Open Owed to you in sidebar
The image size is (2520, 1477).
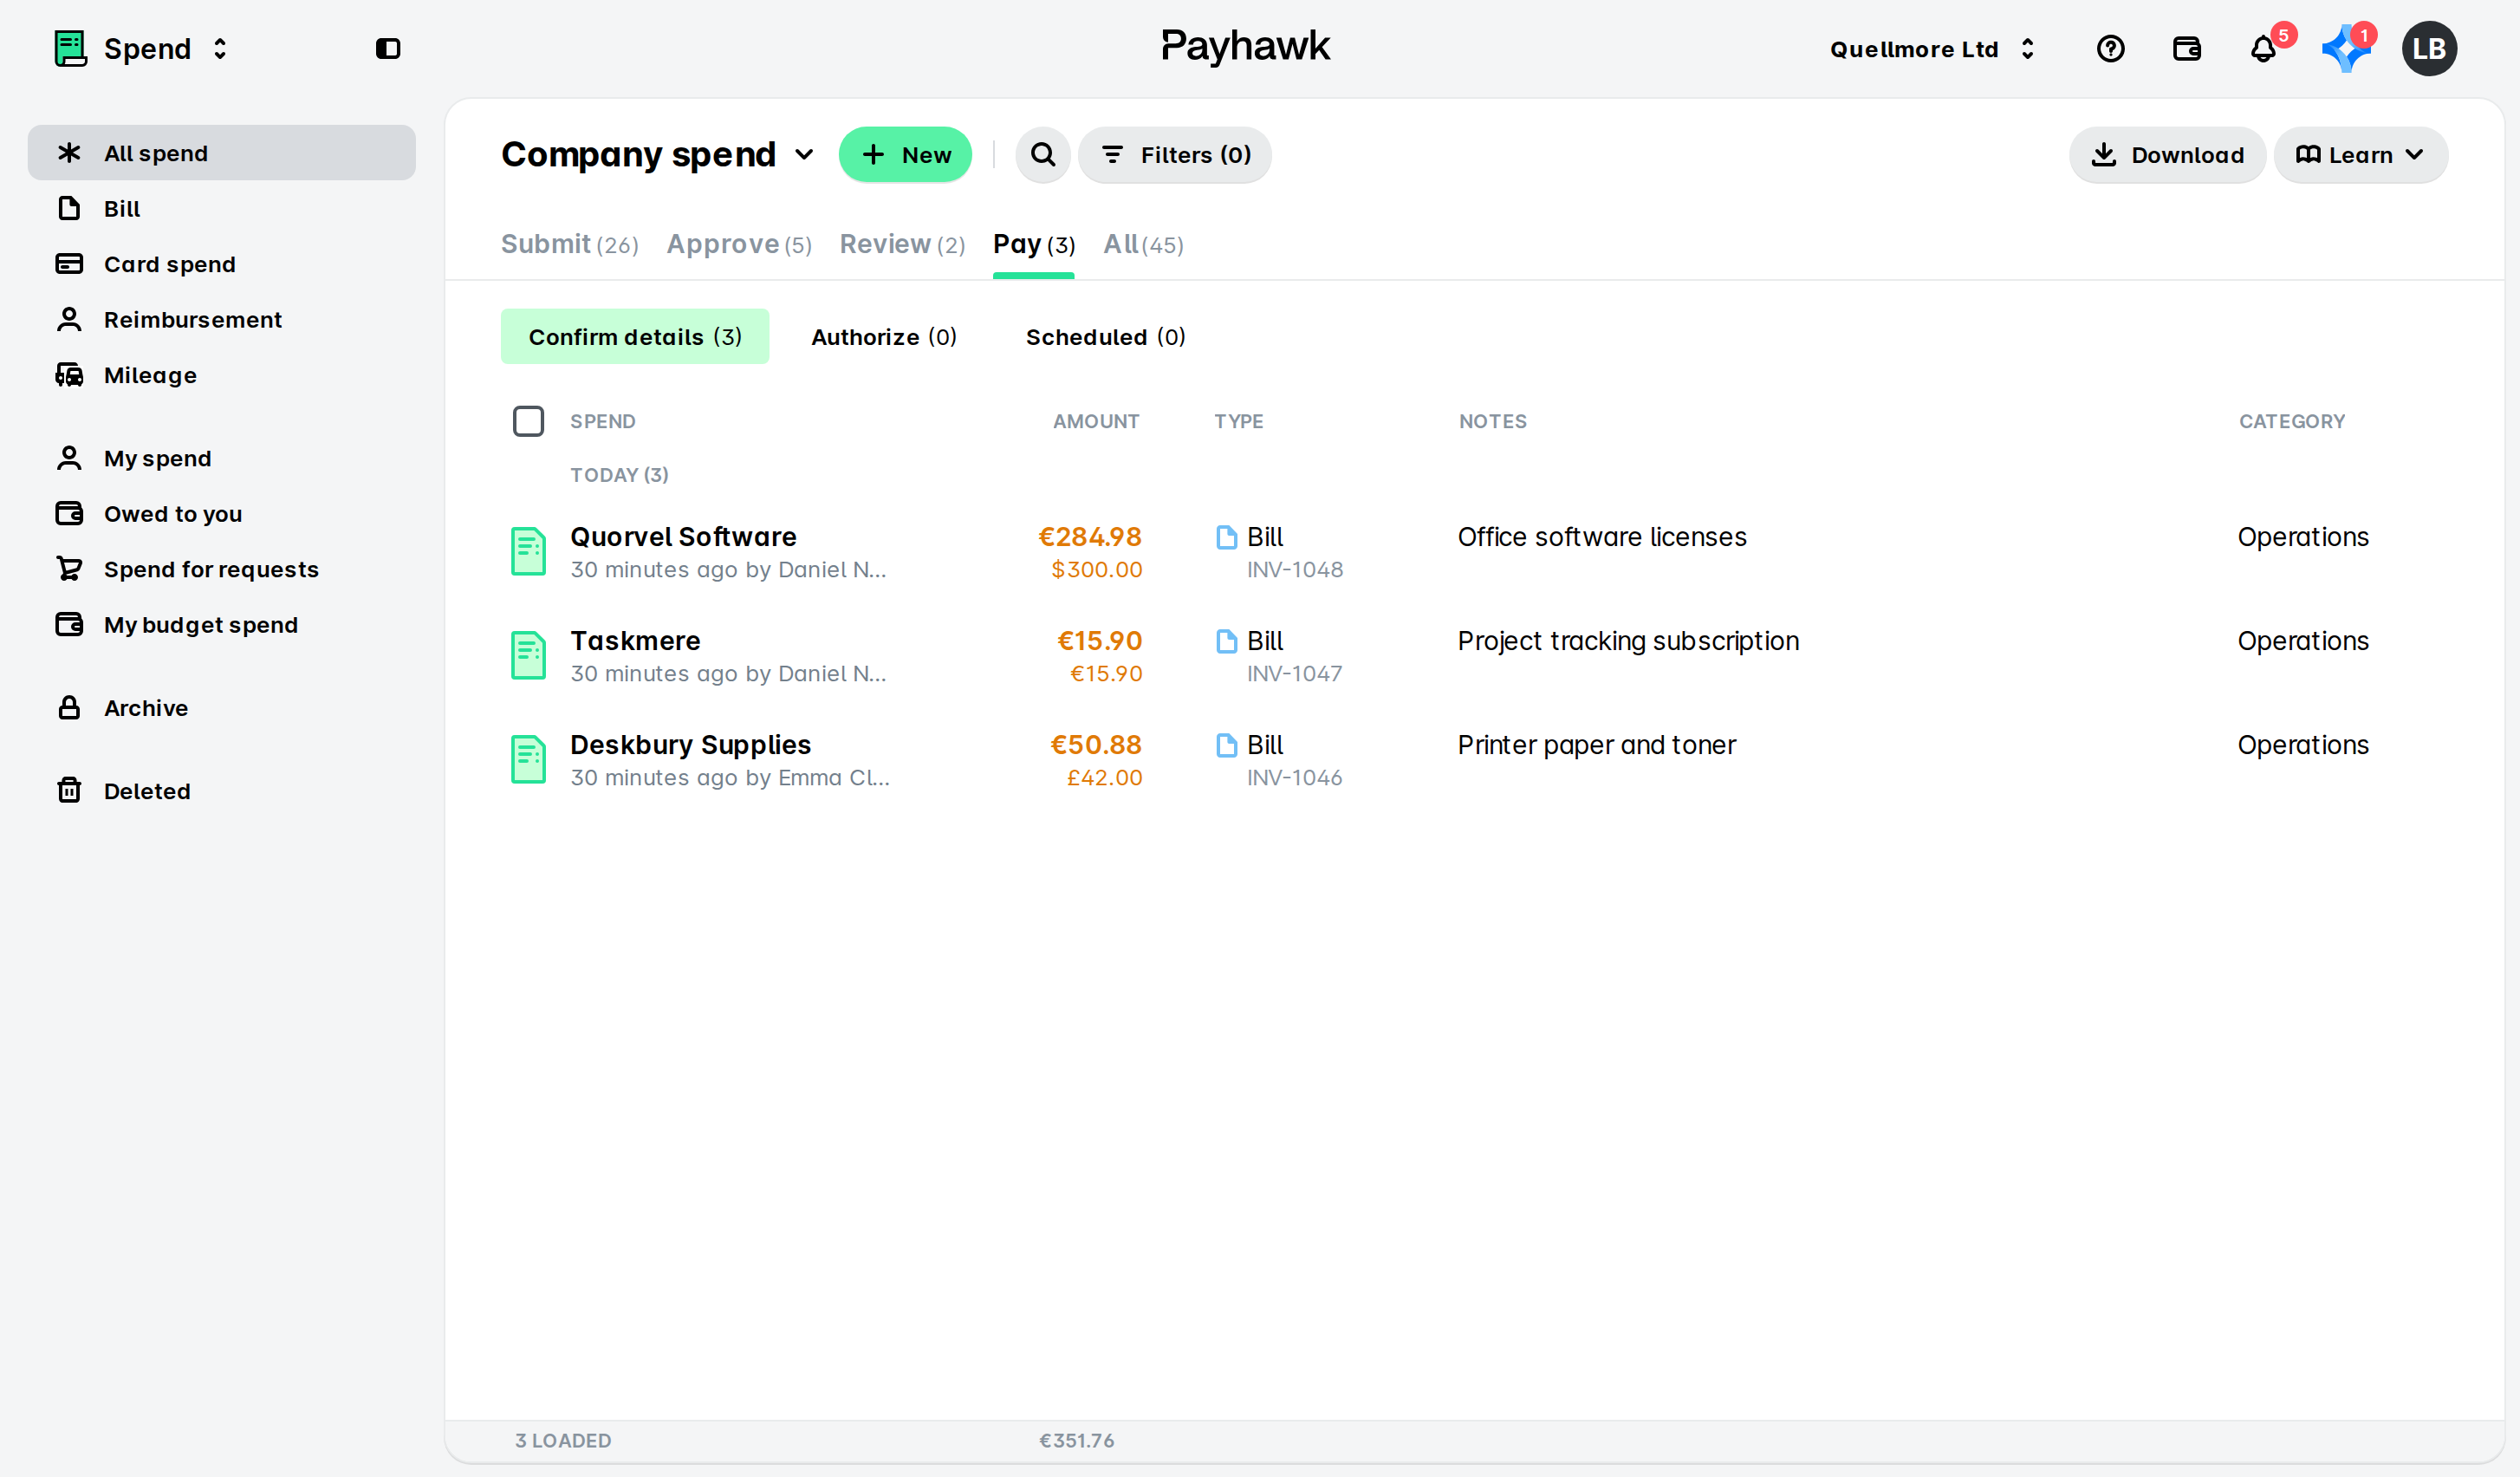coord(222,513)
